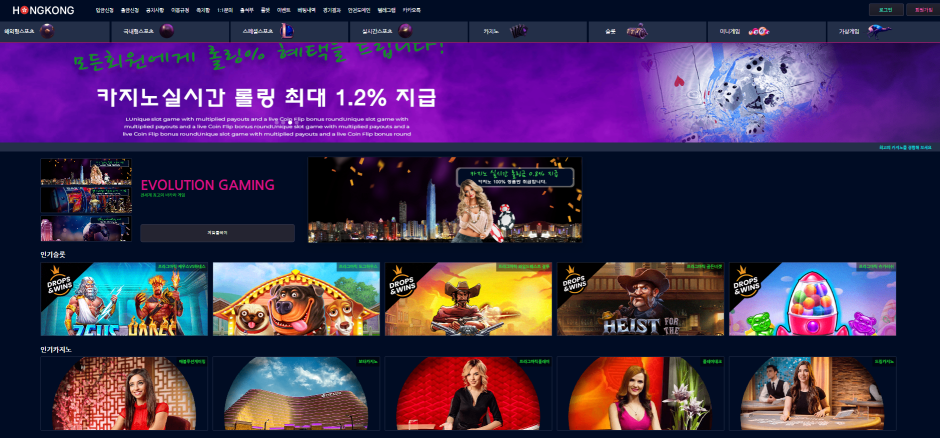The width and height of the screenshot is (940, 438).
Task: Launch the dog house slot game thumbnail
Action: [x=296, y=299]
